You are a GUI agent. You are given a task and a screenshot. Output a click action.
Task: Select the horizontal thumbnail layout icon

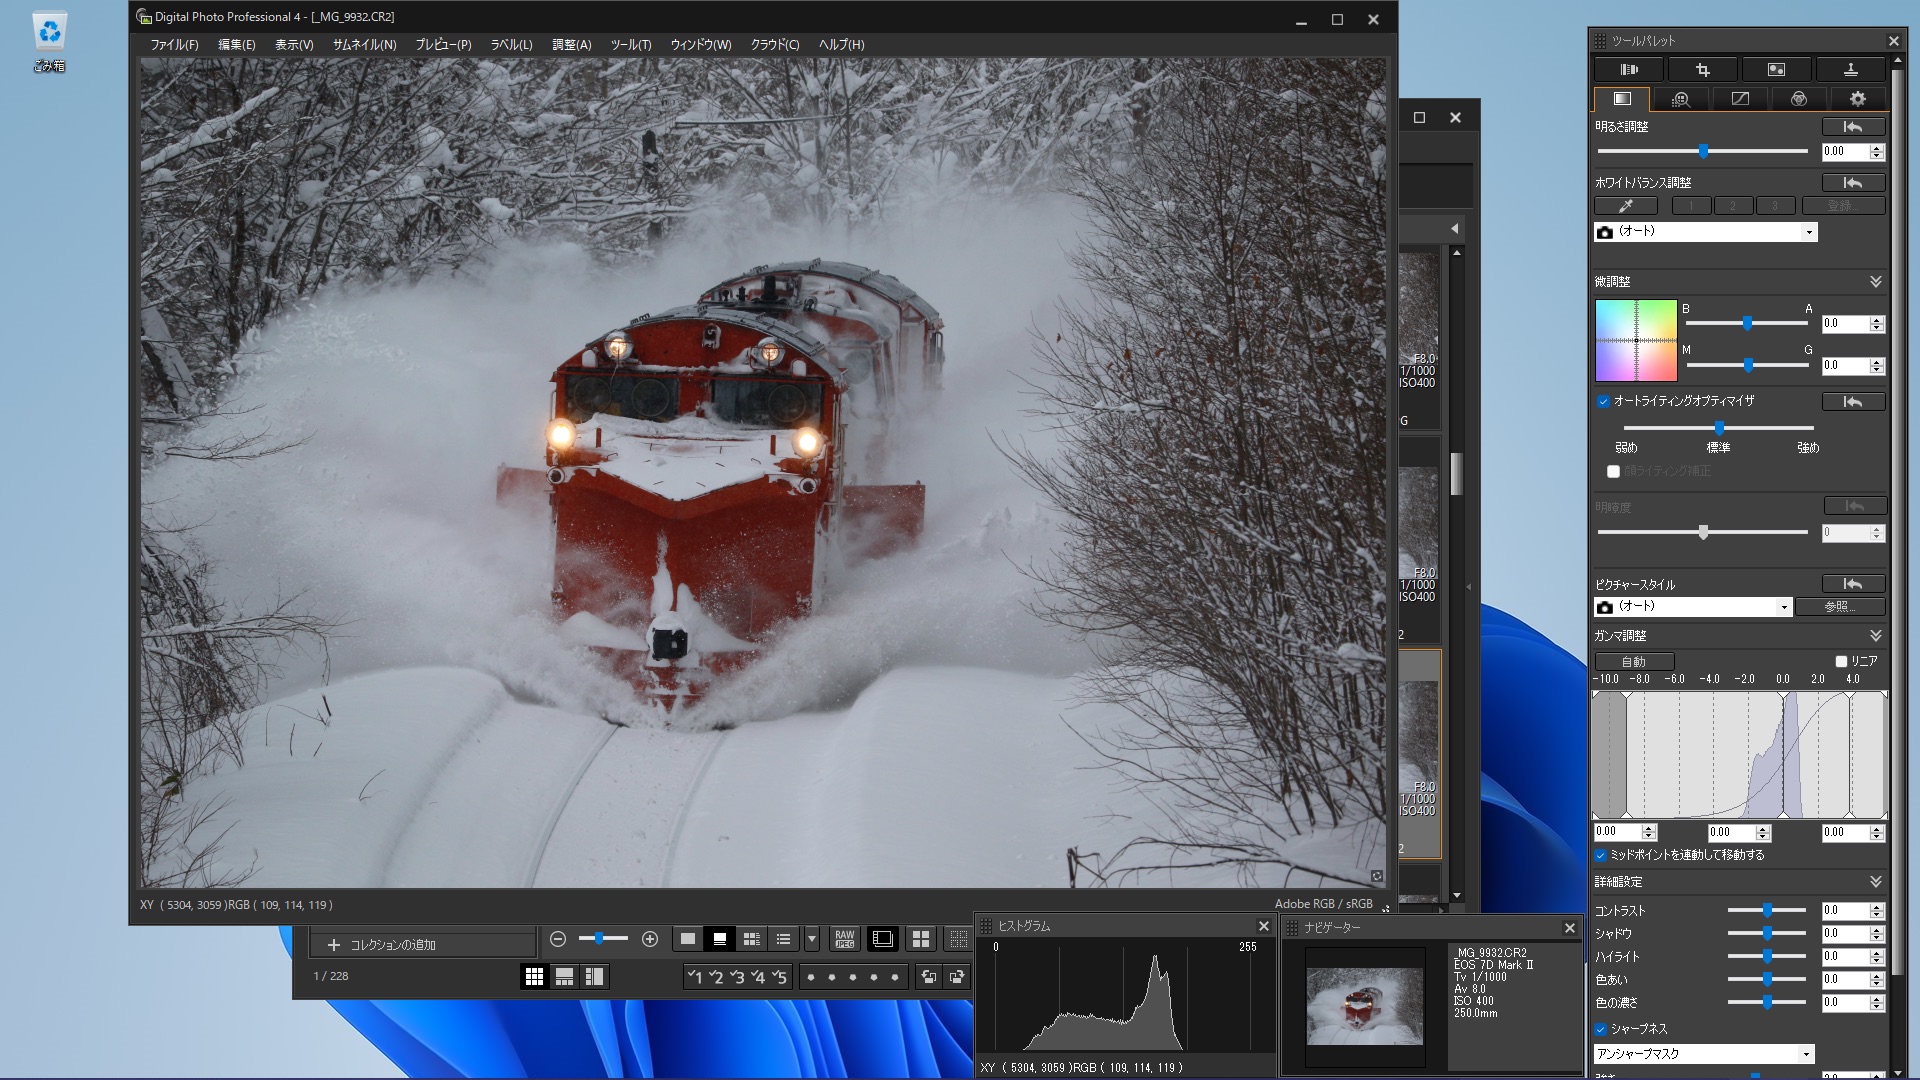point(564,977)
